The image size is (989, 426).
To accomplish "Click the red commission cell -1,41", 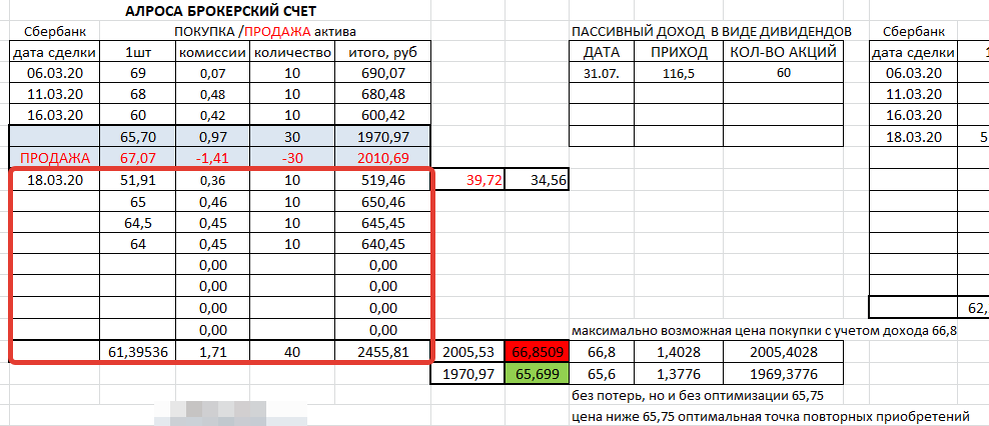I will (x=213, y=158).
